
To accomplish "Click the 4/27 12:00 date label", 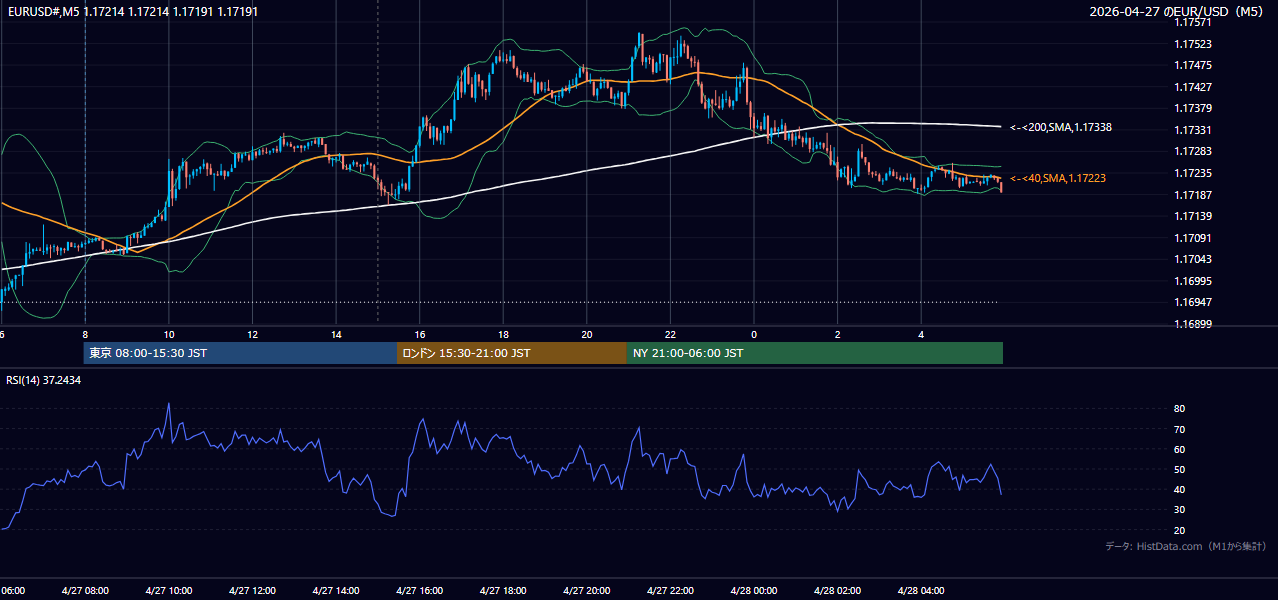I will pyautogui.click(x=252, y=591).
